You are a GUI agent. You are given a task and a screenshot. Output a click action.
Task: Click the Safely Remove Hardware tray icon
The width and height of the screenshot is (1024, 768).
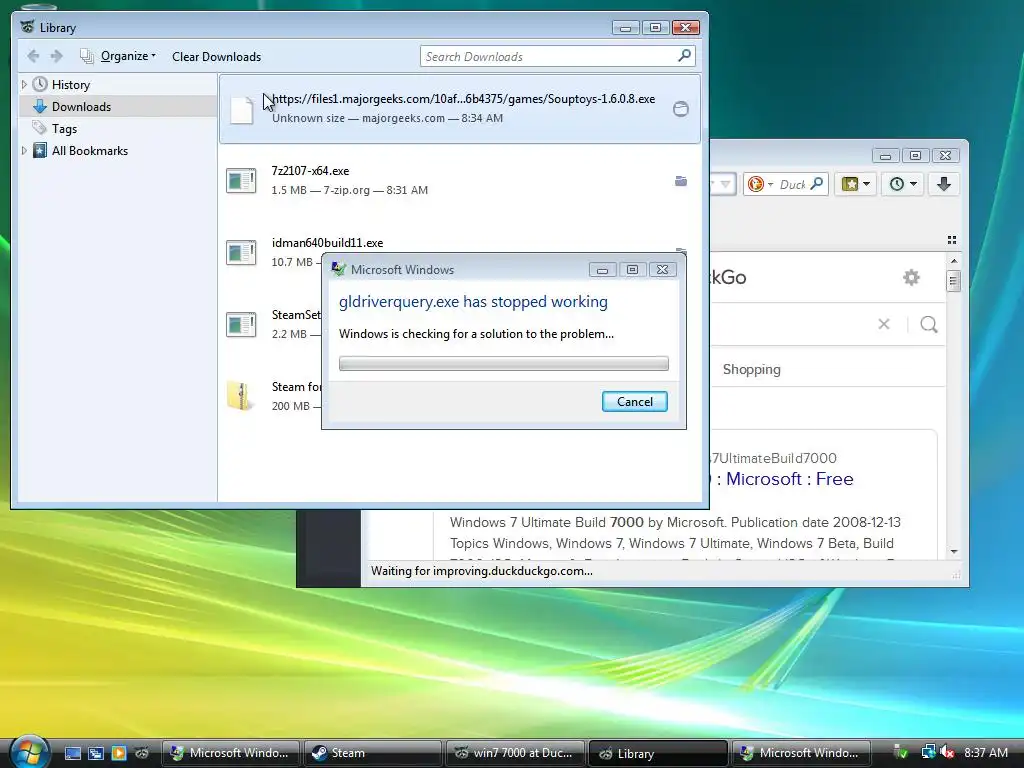point(901,753)
